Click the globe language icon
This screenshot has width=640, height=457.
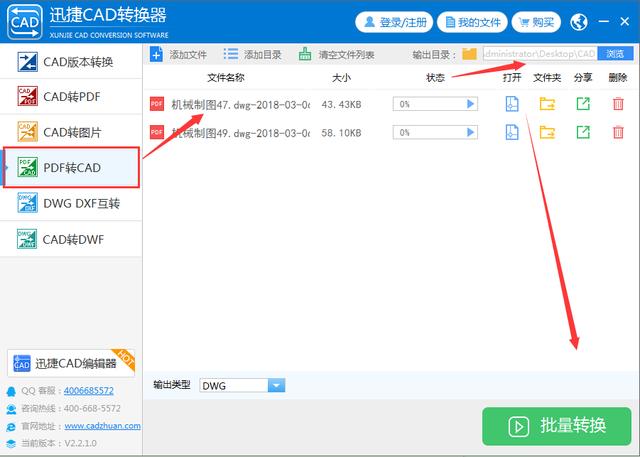click(579, 22)
